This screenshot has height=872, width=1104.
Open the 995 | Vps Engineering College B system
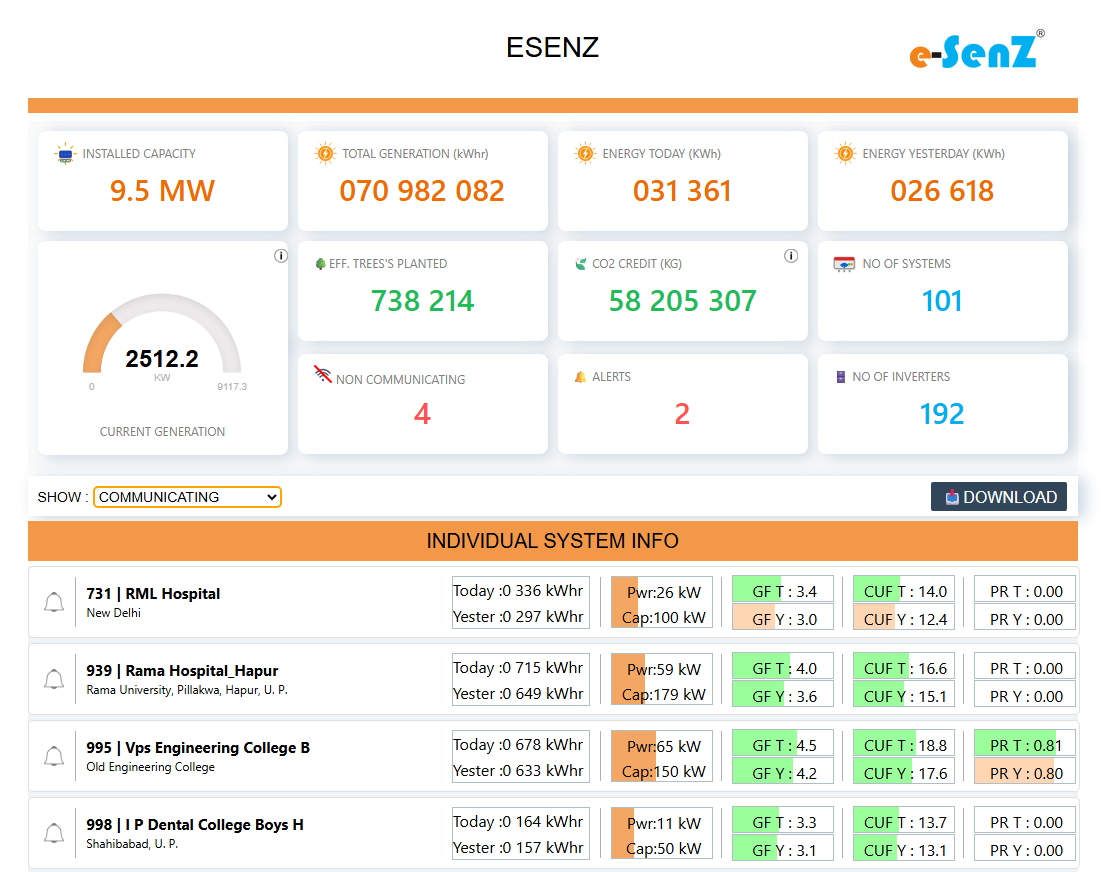198,747
